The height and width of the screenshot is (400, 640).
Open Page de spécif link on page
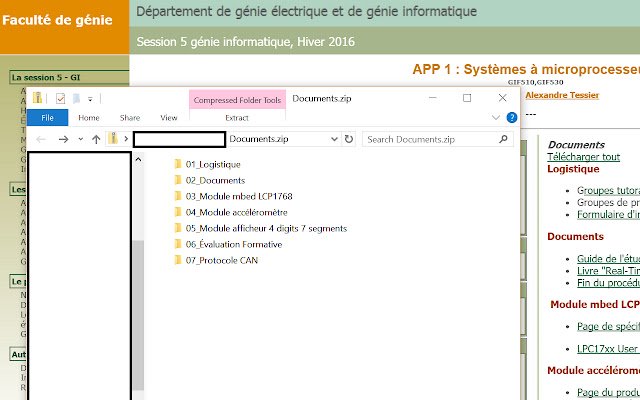pos(609,326)
